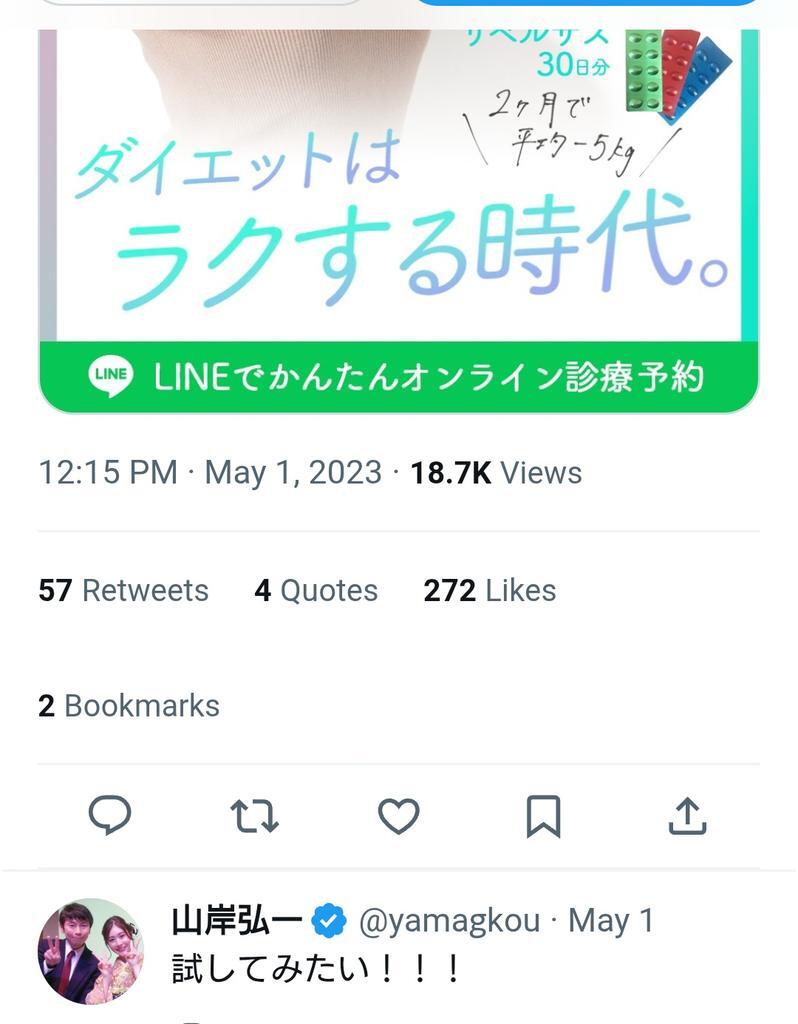Image resolution: width=798 pixels, height=1024 pixels.
Task: Open the ダイエットはラクする時代 ad image
Action: tap(399, 185)
